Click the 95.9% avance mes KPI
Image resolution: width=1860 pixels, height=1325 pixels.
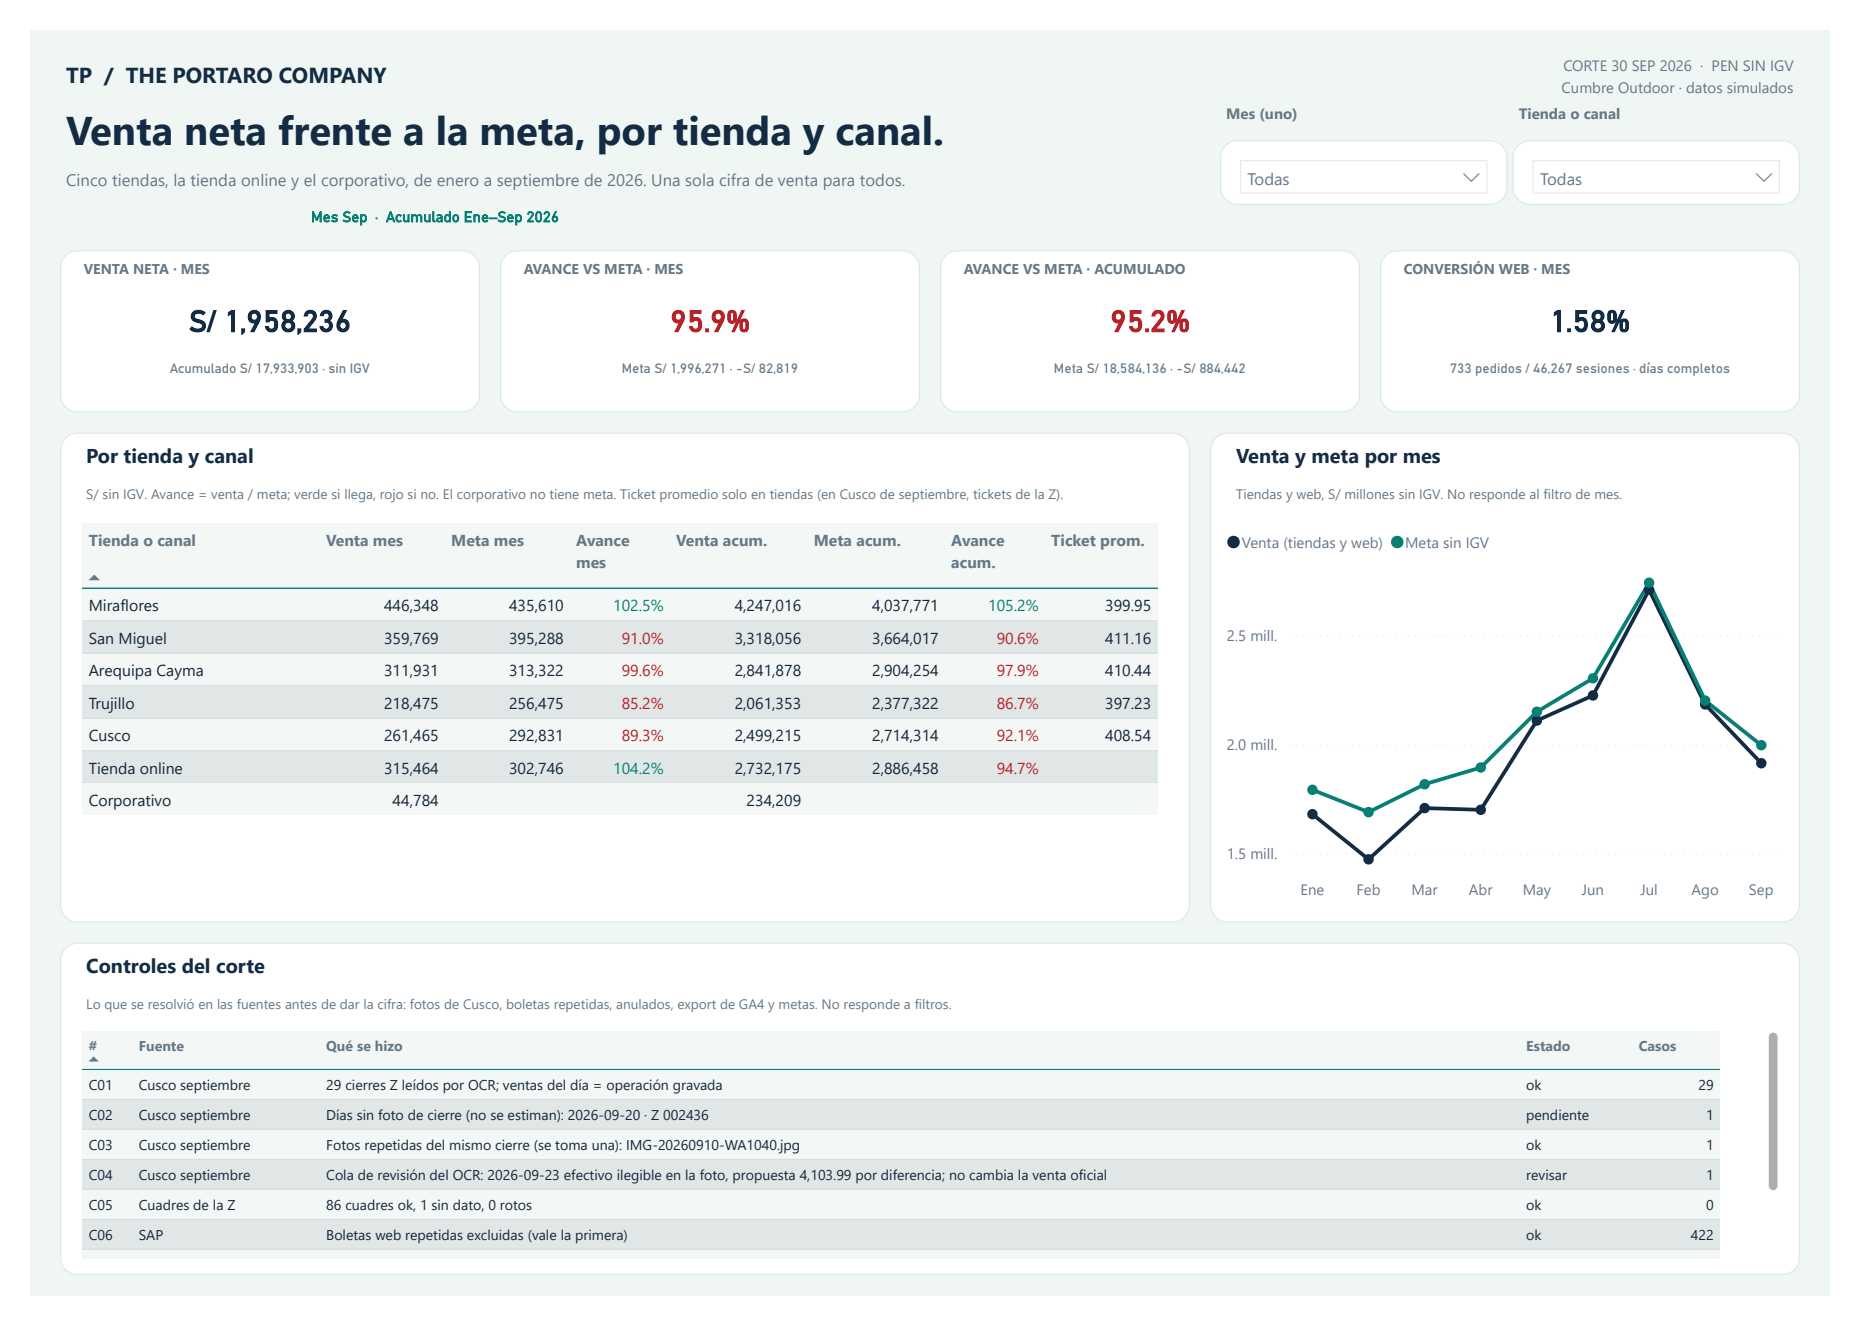(x=710, y=322)
